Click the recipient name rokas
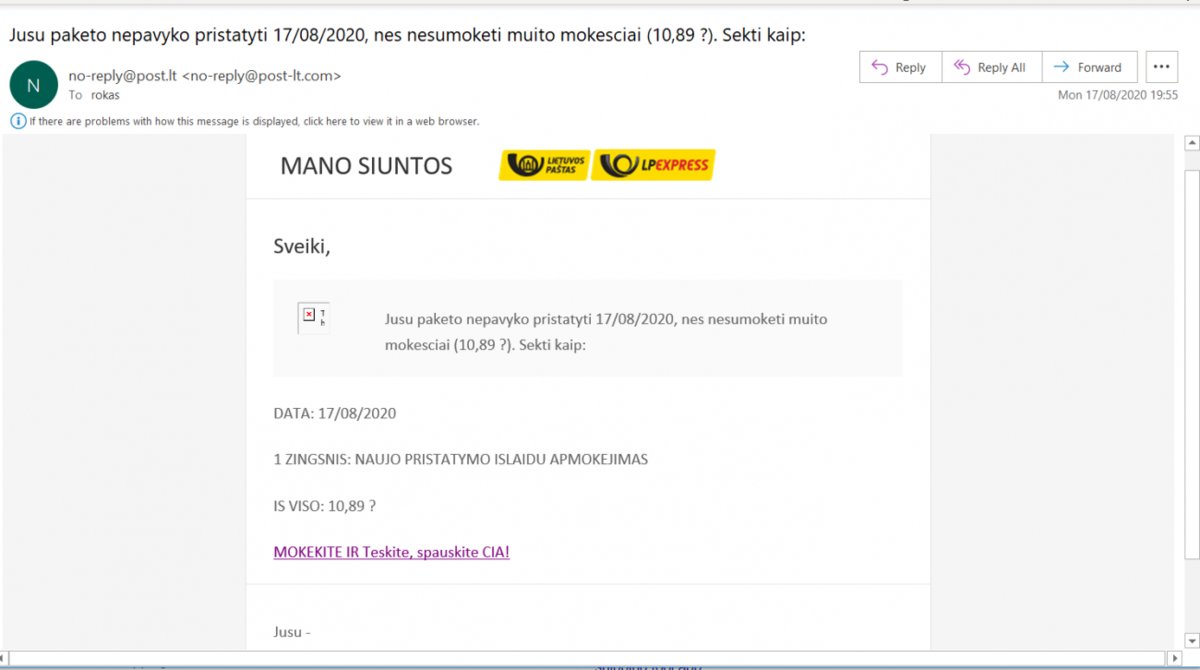The width and height of the screenshot is (1200, 670). pos(103,96)
